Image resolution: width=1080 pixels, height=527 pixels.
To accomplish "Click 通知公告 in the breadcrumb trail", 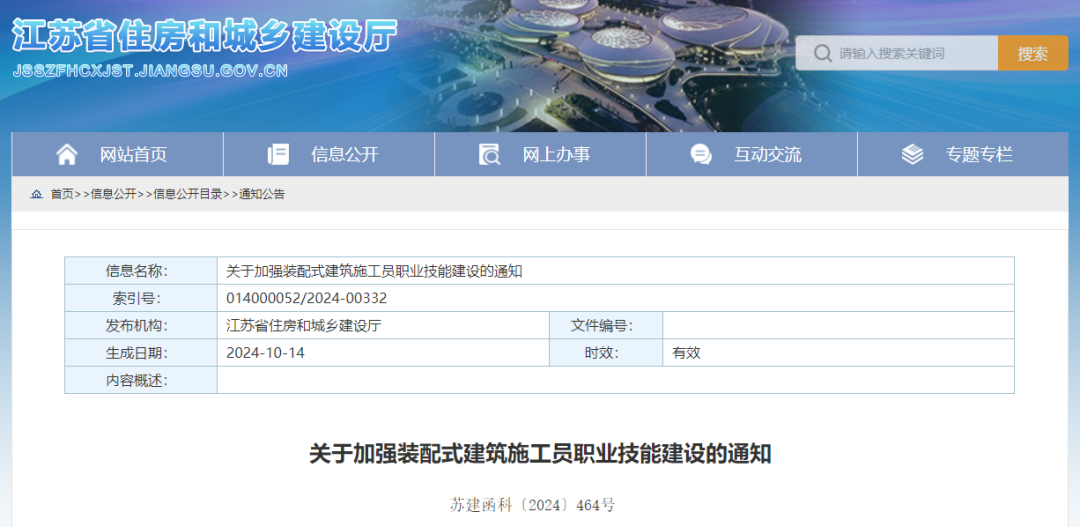I will point(261,194).
